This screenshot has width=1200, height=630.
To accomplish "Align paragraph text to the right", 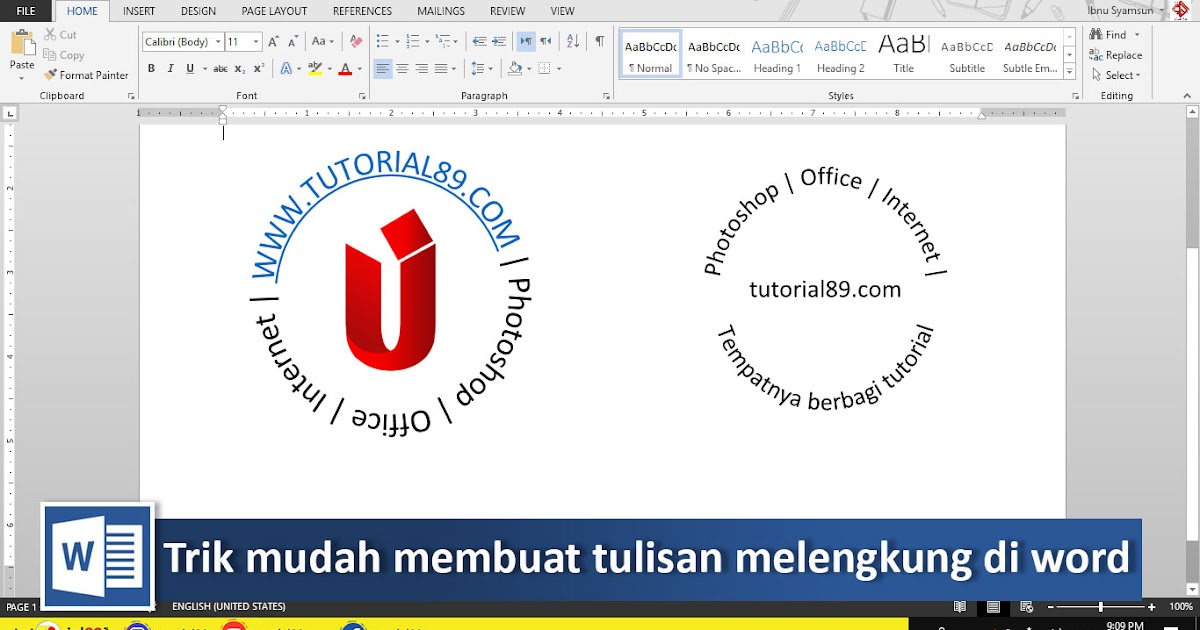I will pos(422,69).
